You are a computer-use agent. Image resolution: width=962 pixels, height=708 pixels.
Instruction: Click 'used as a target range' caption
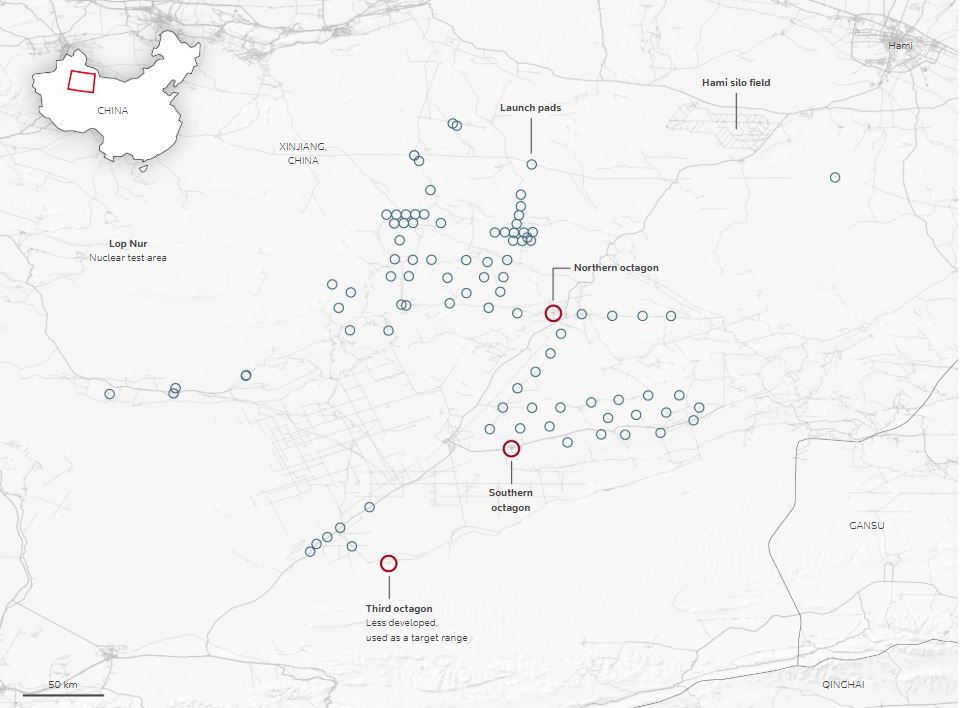417,638
